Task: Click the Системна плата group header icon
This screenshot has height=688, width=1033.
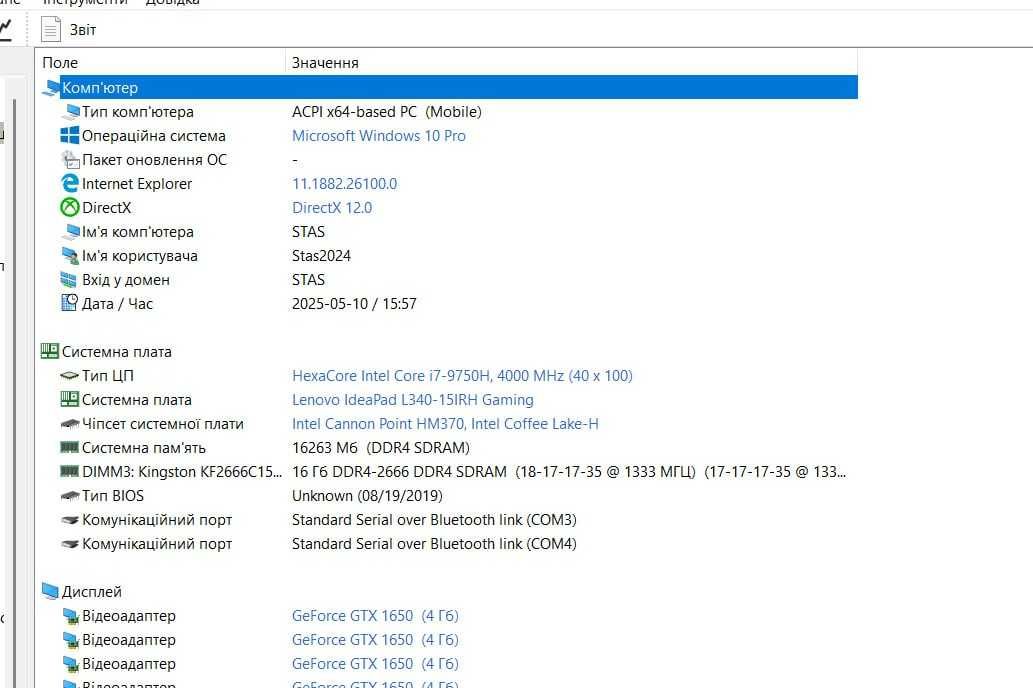Action: [50, 351]
